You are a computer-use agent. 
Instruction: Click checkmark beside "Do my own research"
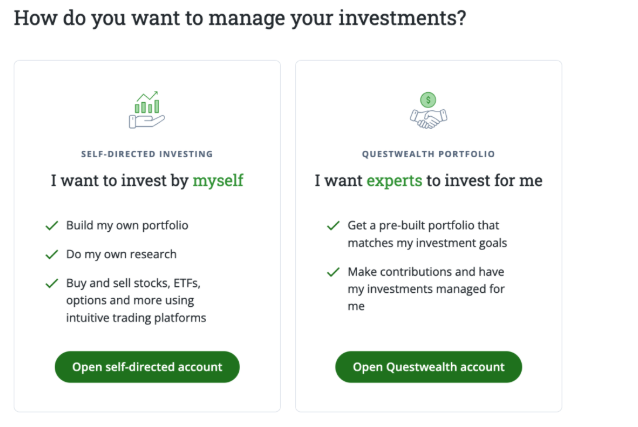(51, 254)
